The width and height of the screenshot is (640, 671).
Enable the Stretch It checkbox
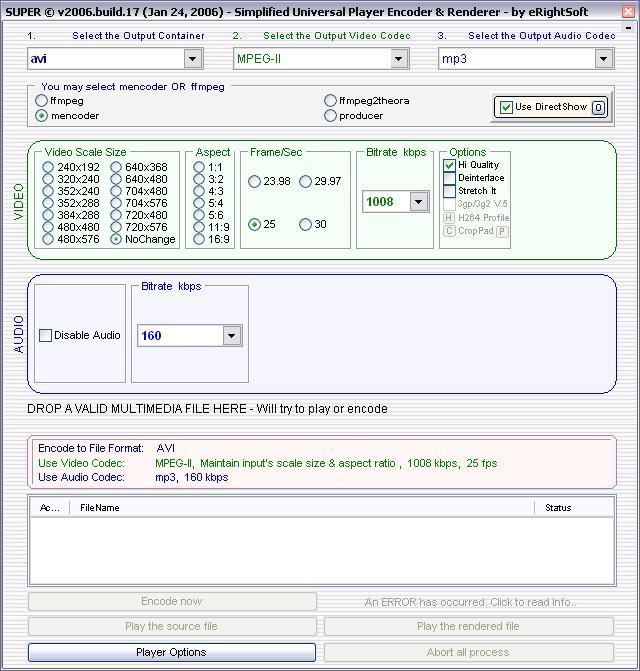pyautogui.click(x=449, y=191)
